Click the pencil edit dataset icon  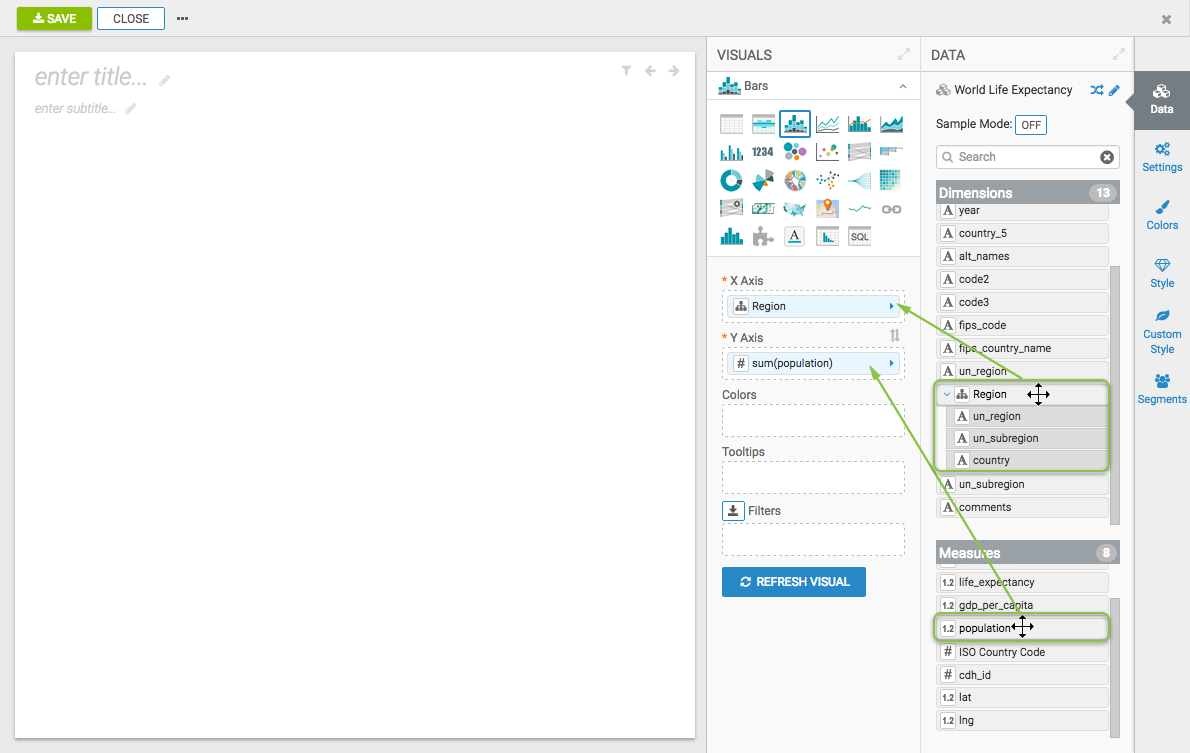(1114, 90)
